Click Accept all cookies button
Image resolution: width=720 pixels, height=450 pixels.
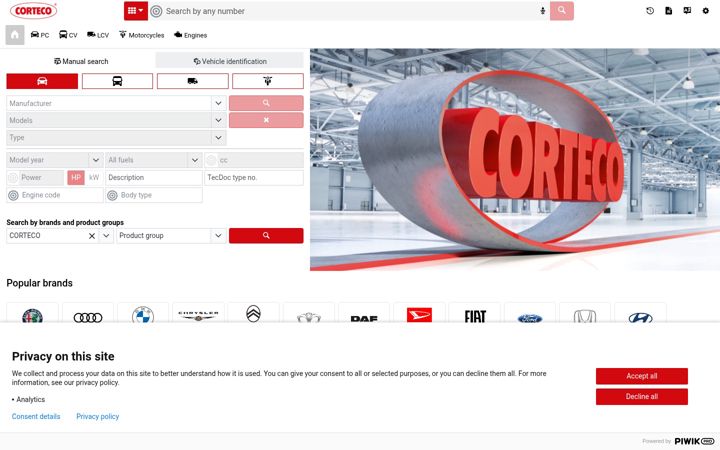point(641,376)
